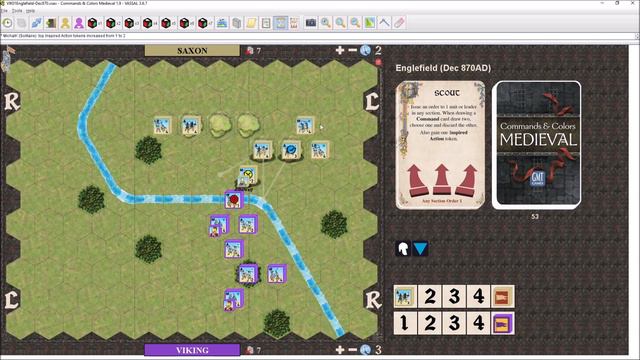Click the third magnifier zoom icon
The width and height of the screenshot is (640, 360).
pyautogui.click(x=355, y=23)
